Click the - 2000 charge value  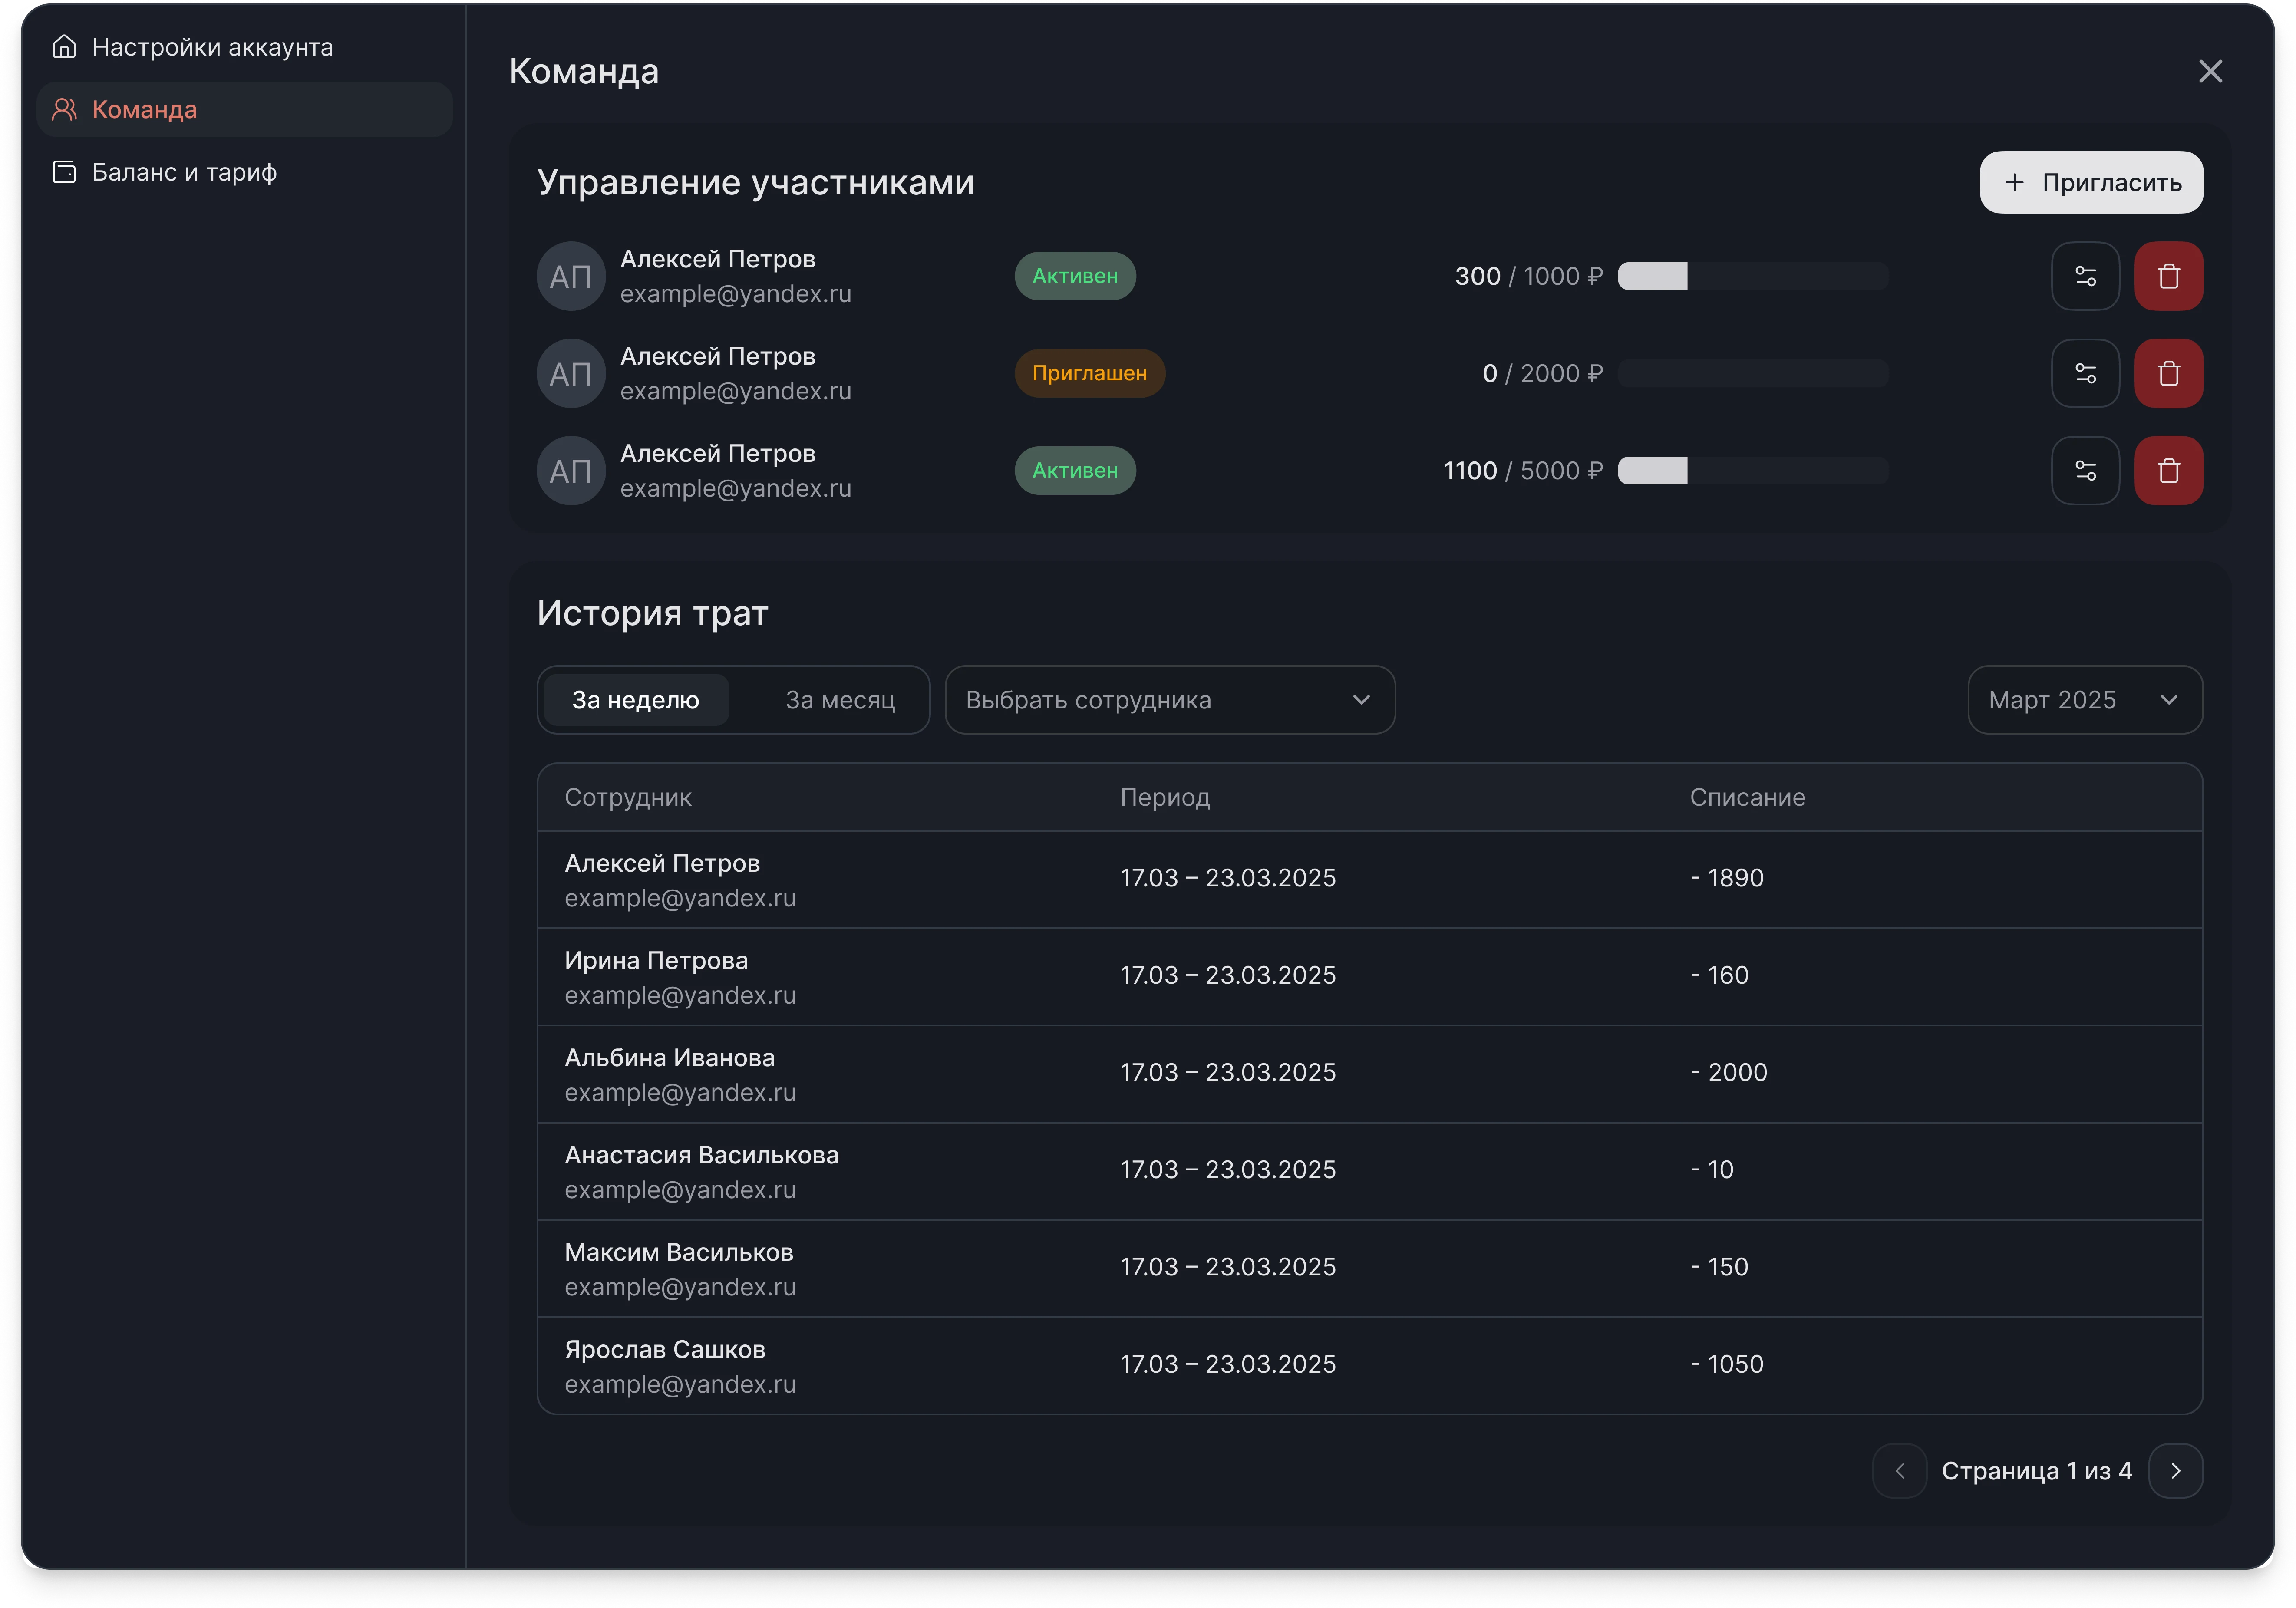point(1728,1072)
